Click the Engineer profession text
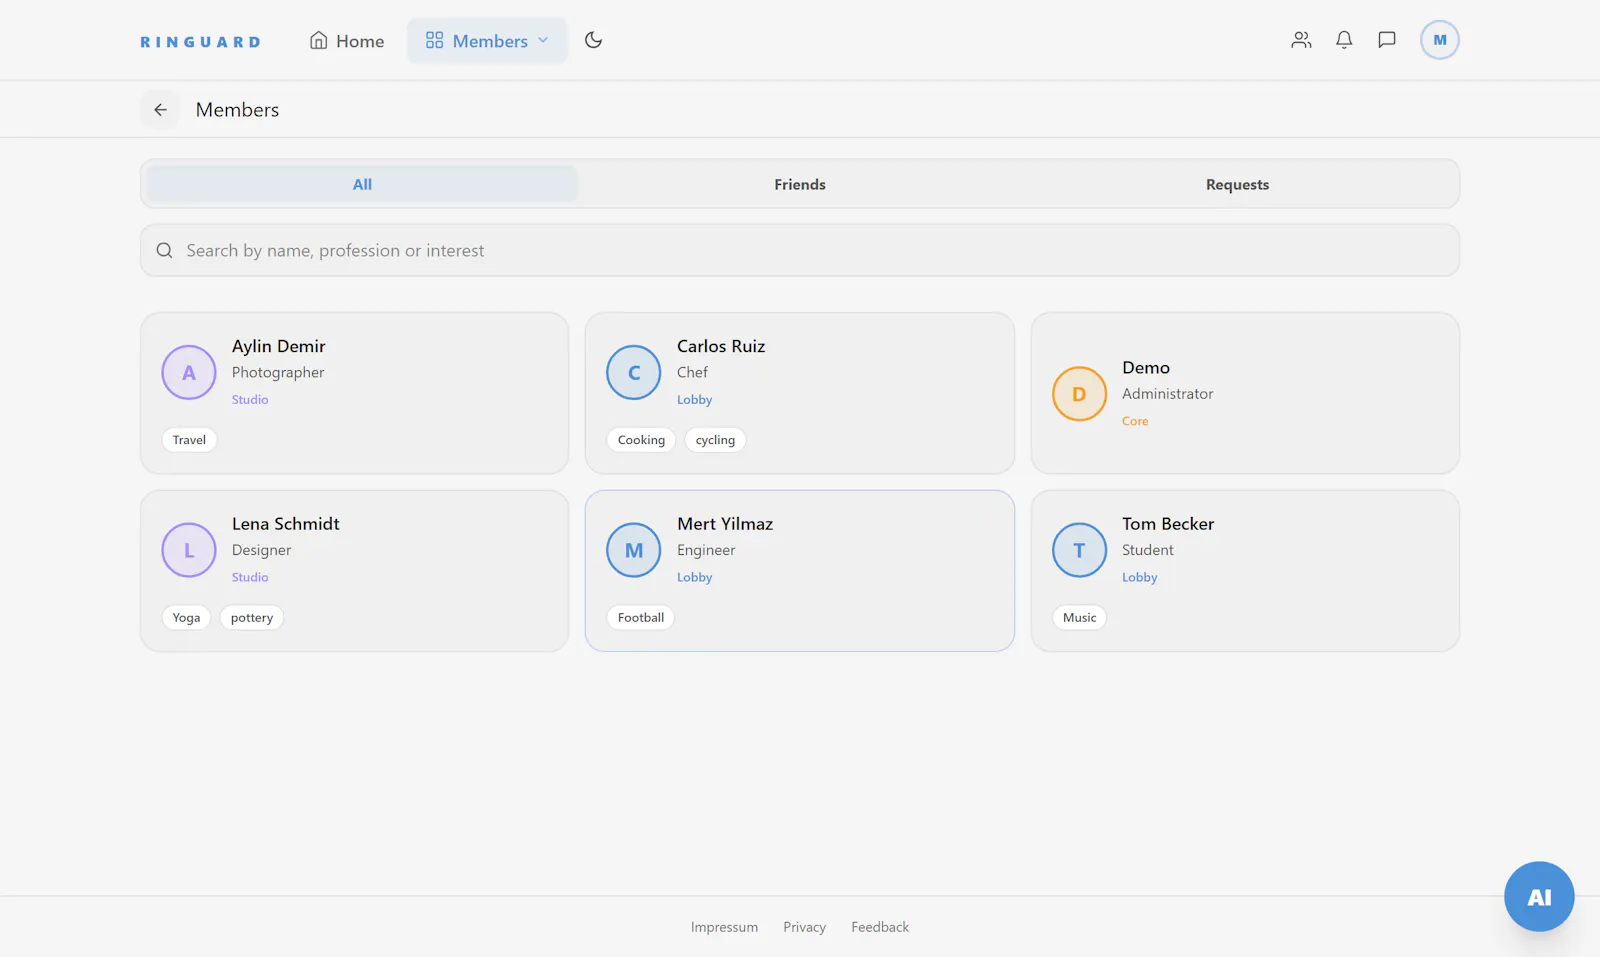The width and height of the screenshot is (1600, 957). click(x=706, y=550)
